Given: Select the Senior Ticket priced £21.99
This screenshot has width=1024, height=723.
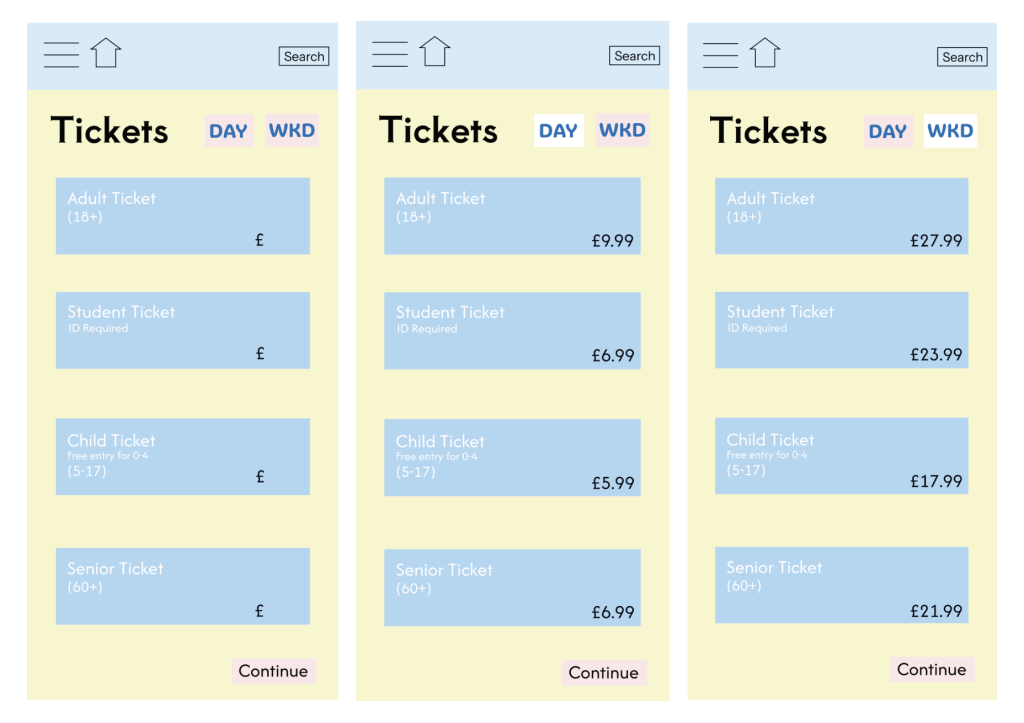Looking at the screenshot, I should point(841,585).
